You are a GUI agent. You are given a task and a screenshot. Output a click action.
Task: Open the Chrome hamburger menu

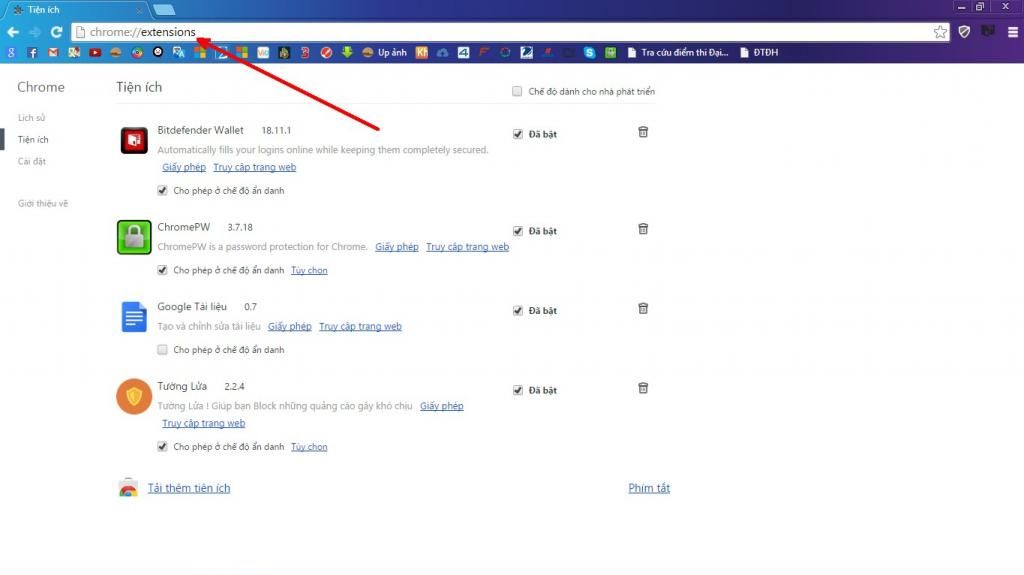(1012, 32)
